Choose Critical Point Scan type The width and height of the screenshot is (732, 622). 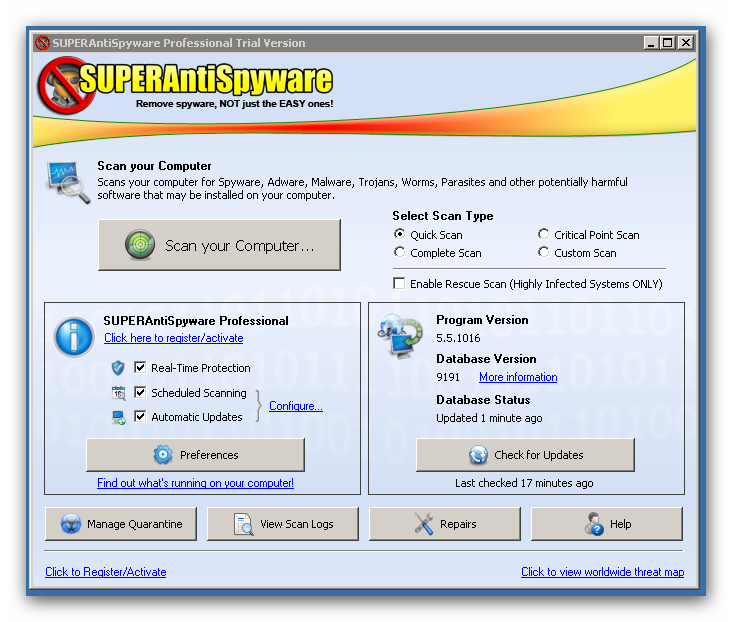[543, 234]
